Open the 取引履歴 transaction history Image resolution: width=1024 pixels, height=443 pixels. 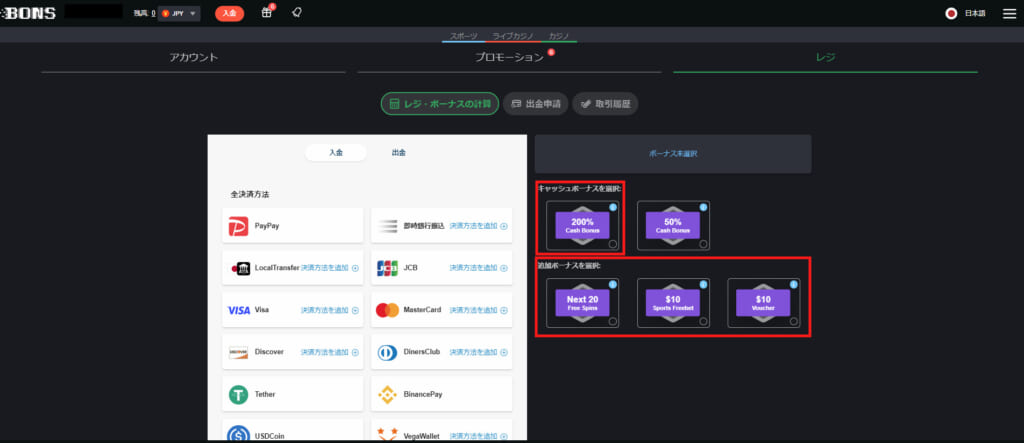pyautogui.click(x=605, y=104)
